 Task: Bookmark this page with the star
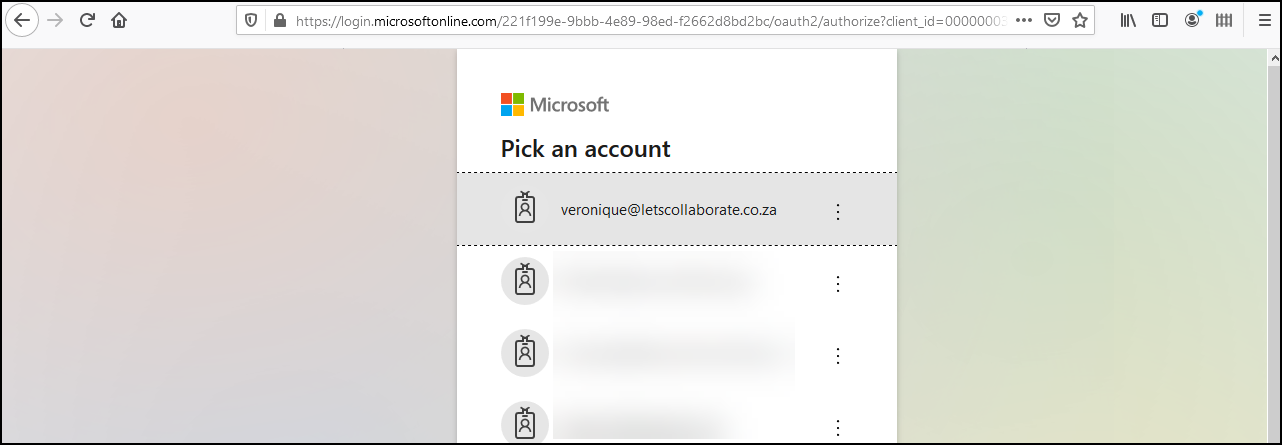1080,20
